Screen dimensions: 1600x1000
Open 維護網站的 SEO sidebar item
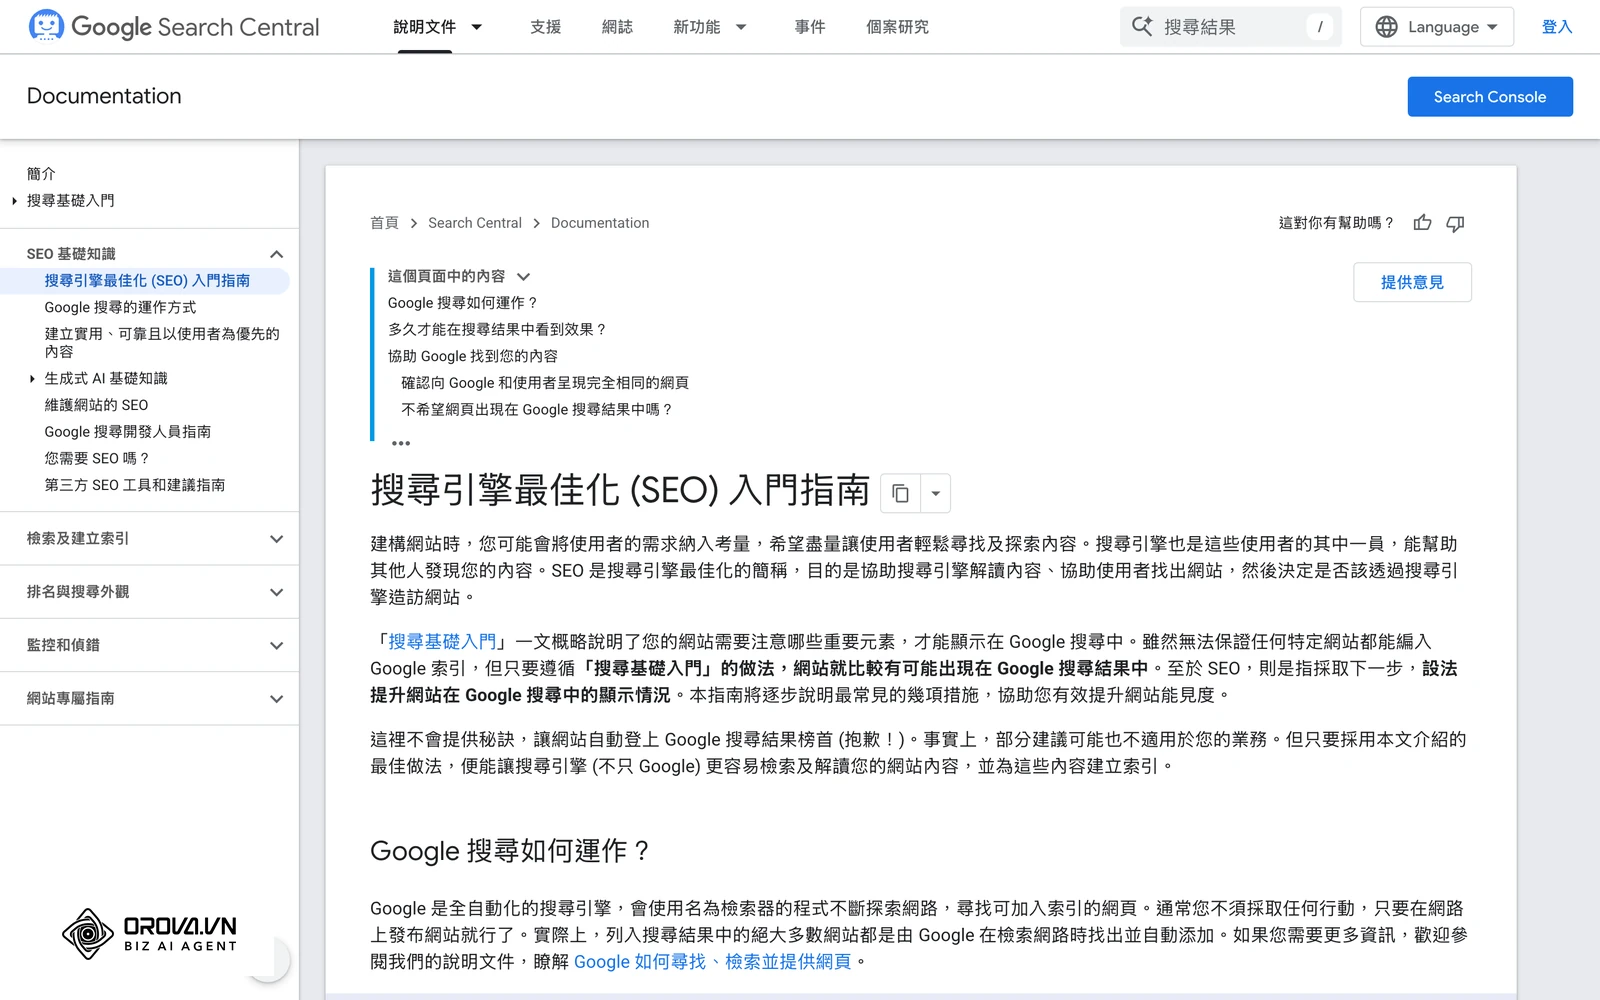96,405
